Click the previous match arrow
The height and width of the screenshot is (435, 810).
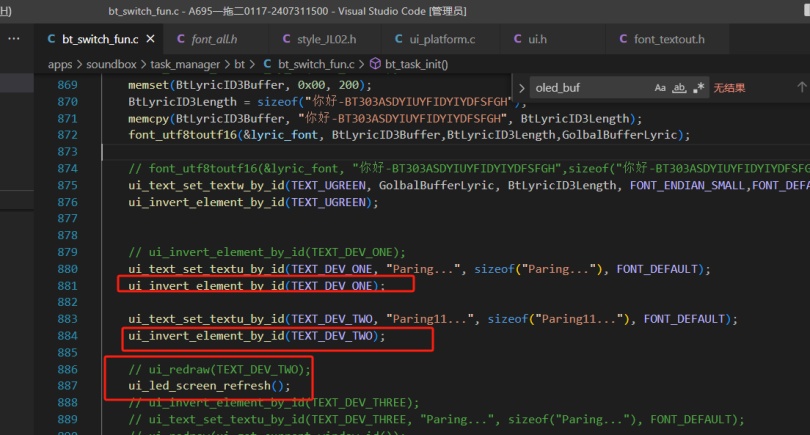[801, 87]
